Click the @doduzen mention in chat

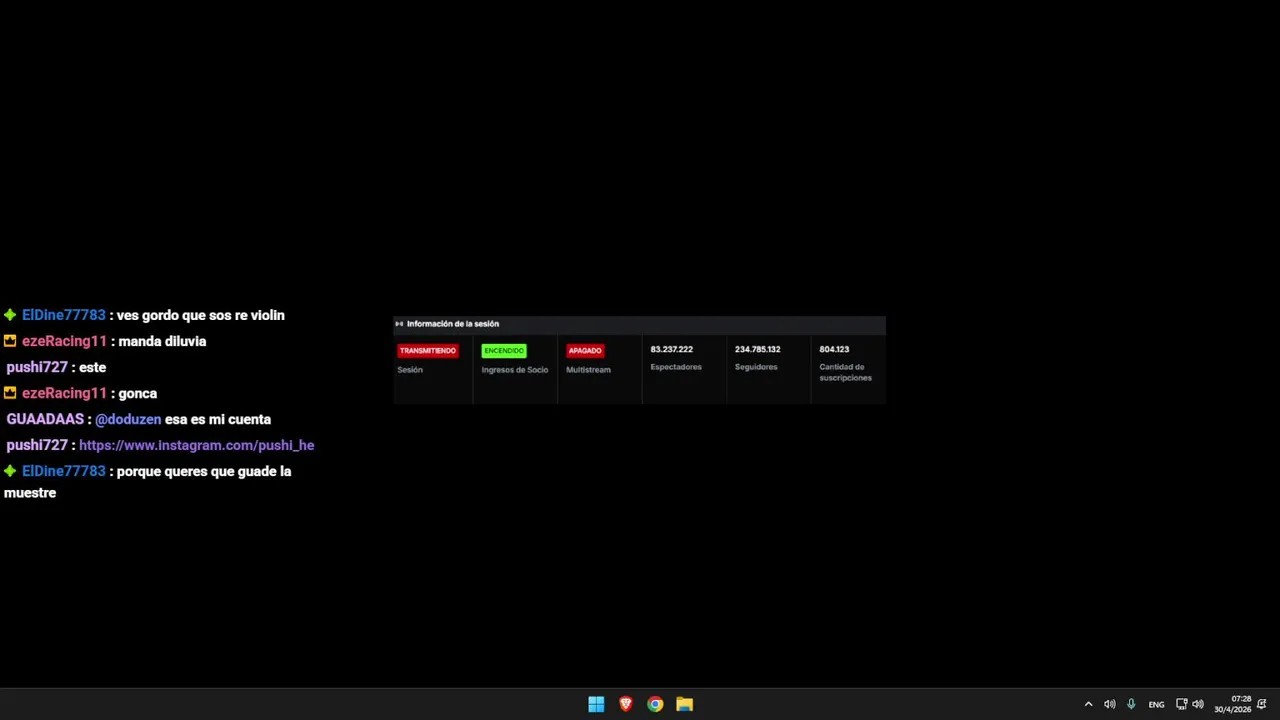click(128, 419)
